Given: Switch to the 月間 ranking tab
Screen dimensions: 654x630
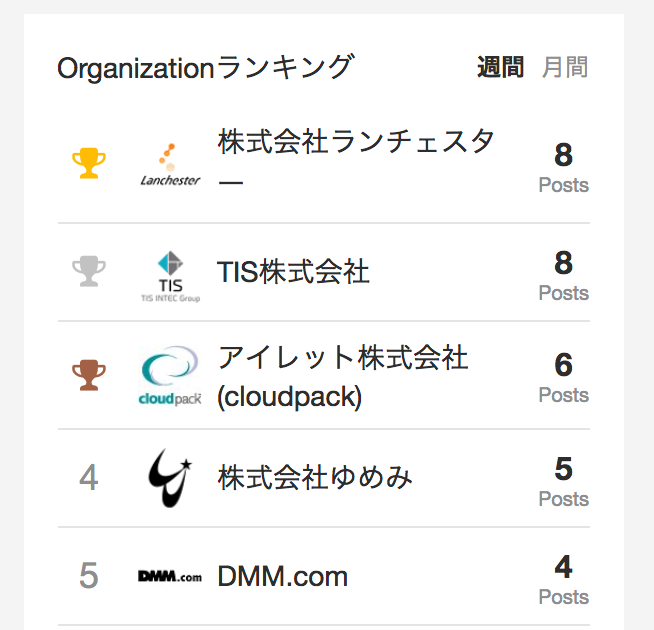Looking at the screenshot, I should coord(565,68).
